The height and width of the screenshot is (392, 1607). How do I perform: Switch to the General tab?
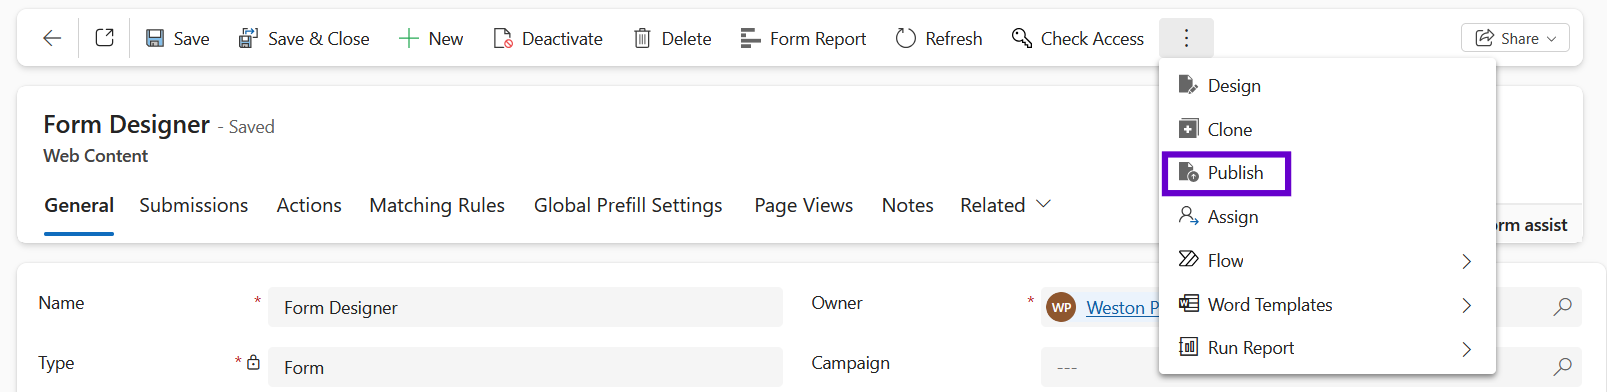(x=79, y=205)
